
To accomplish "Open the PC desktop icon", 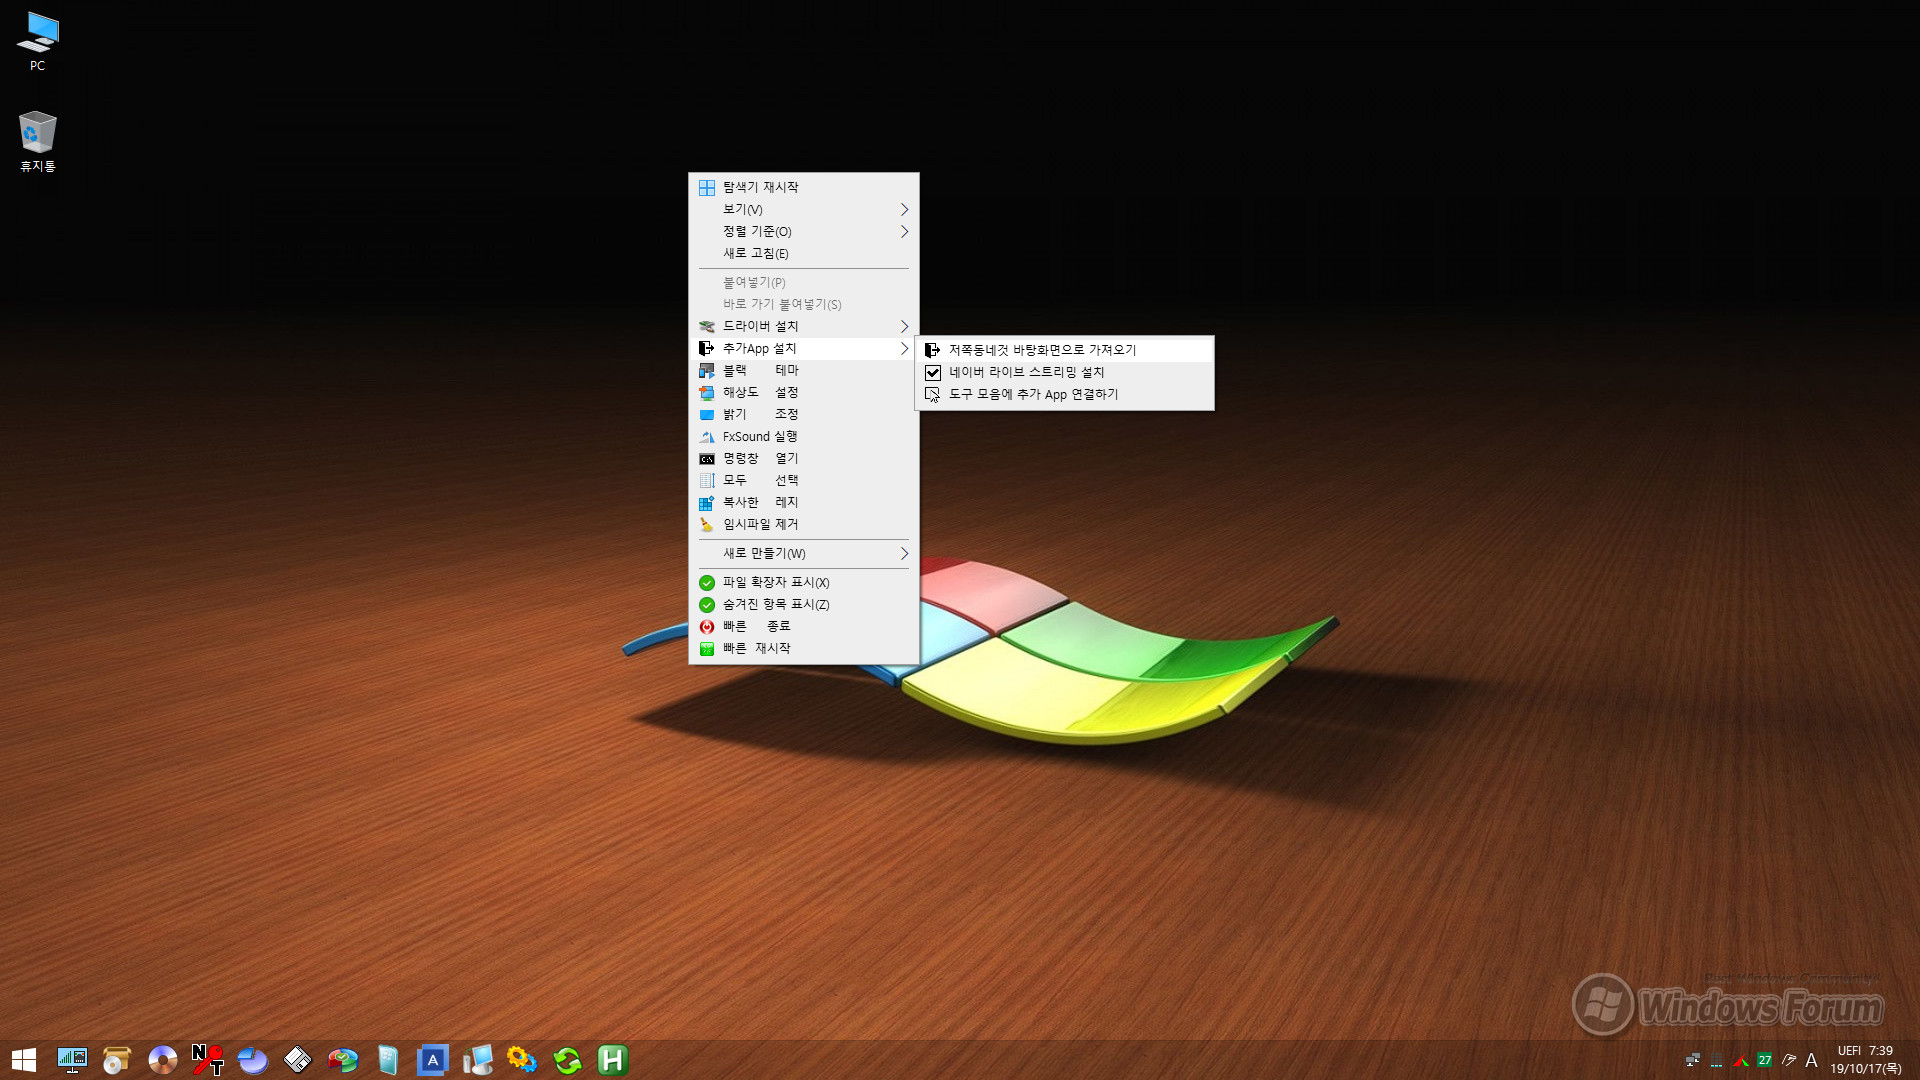I will click(37, 42).
